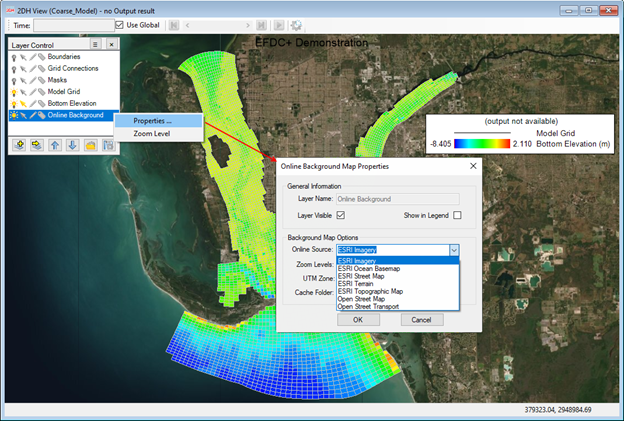Select ESRI Terrain option
The height and width of the screenshot is (421, 624).
pyautogui.click(x=398, y=284)
